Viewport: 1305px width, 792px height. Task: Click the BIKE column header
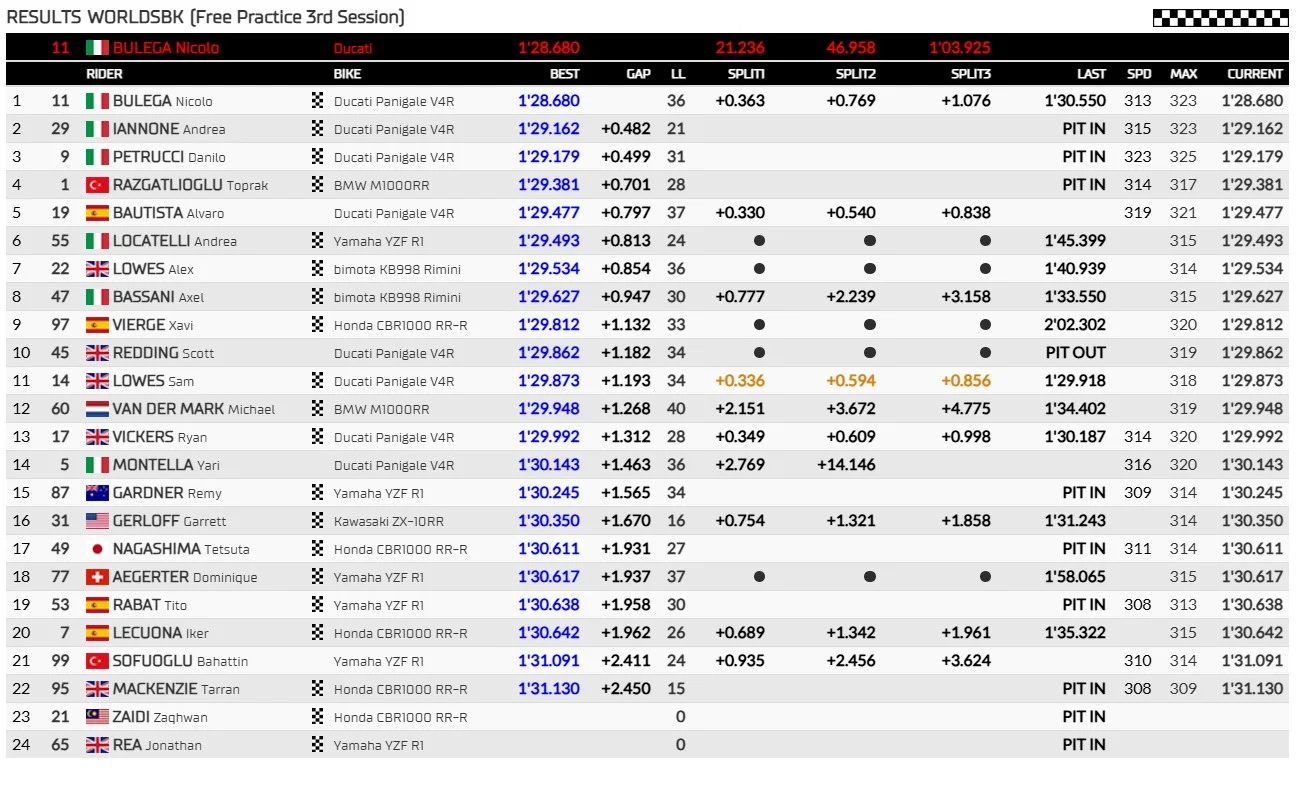point(347,74)
